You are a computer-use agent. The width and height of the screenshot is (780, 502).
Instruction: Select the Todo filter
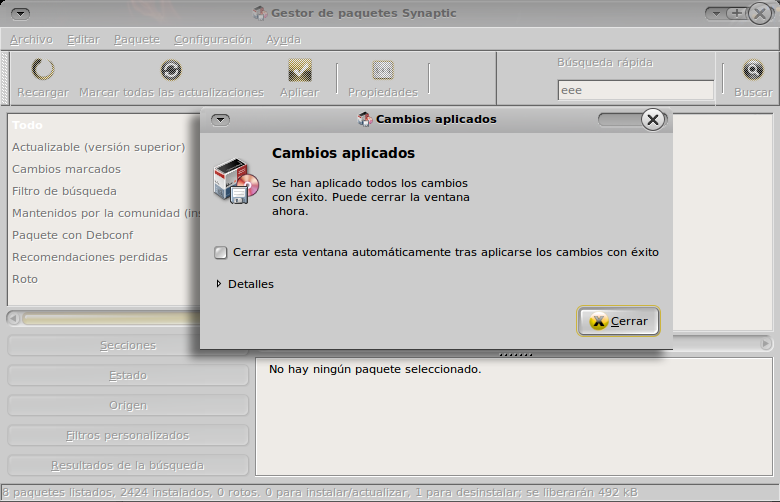[x=104, y=125]
